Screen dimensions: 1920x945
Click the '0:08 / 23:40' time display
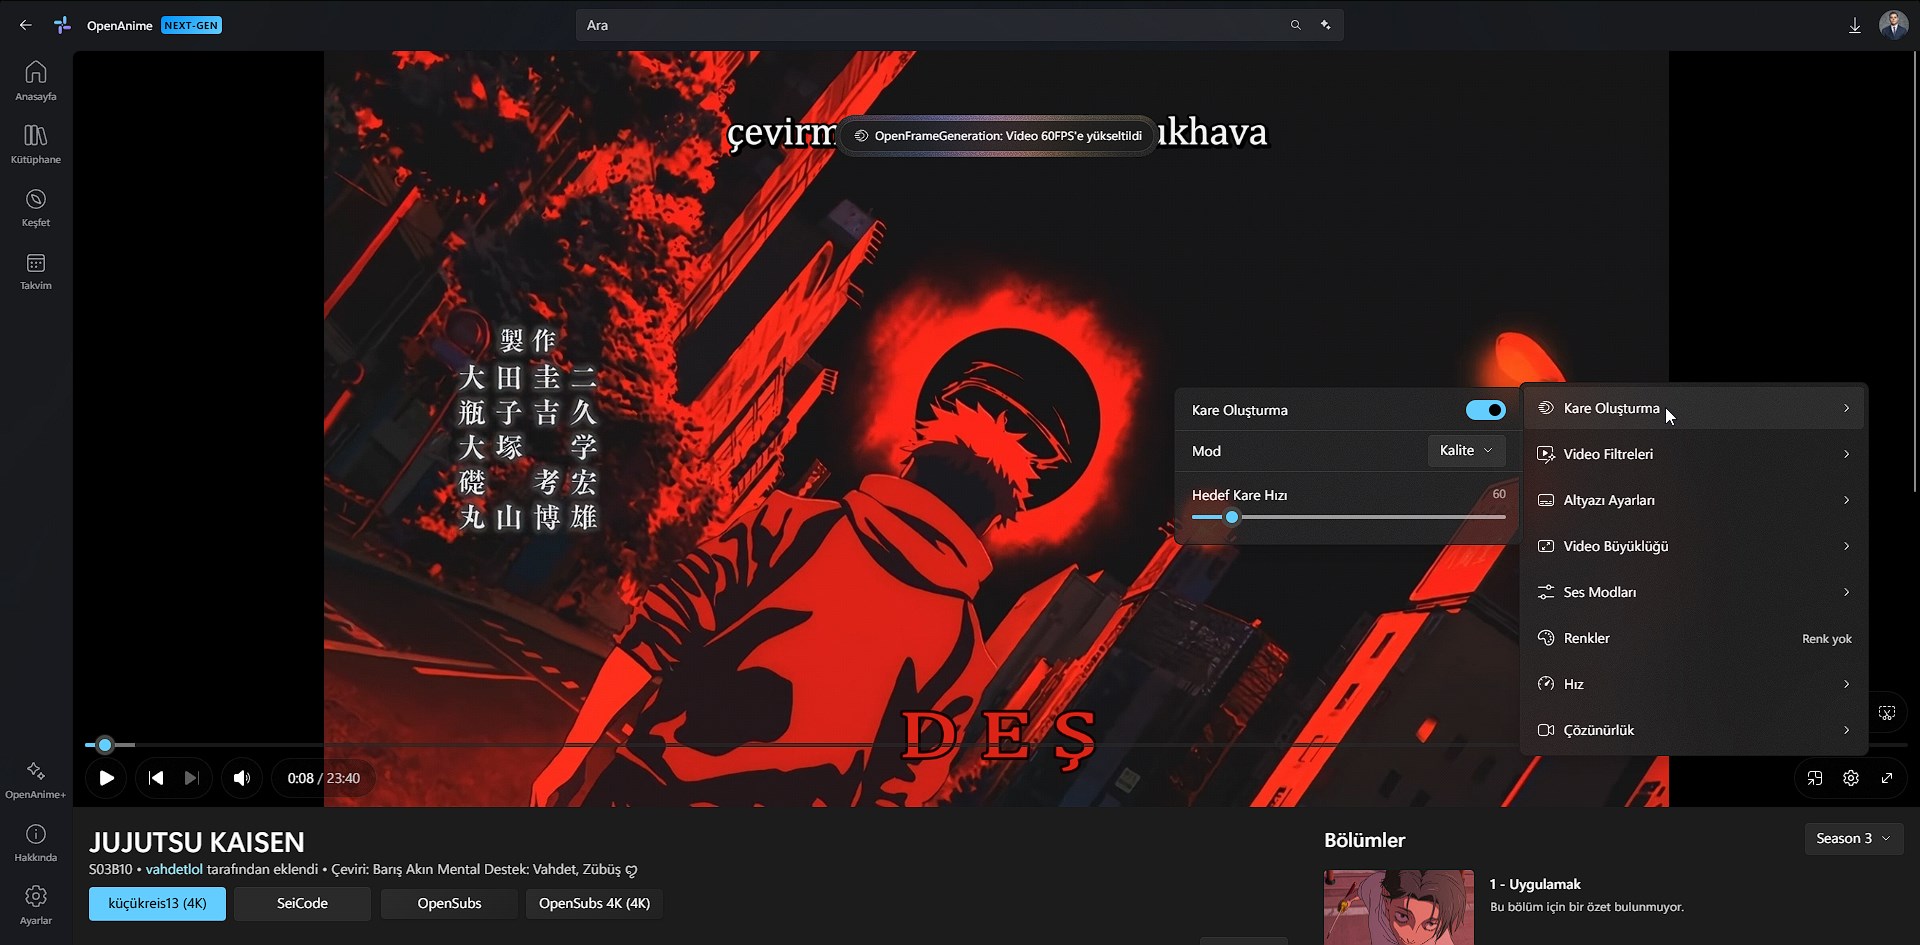pos(323,778)
